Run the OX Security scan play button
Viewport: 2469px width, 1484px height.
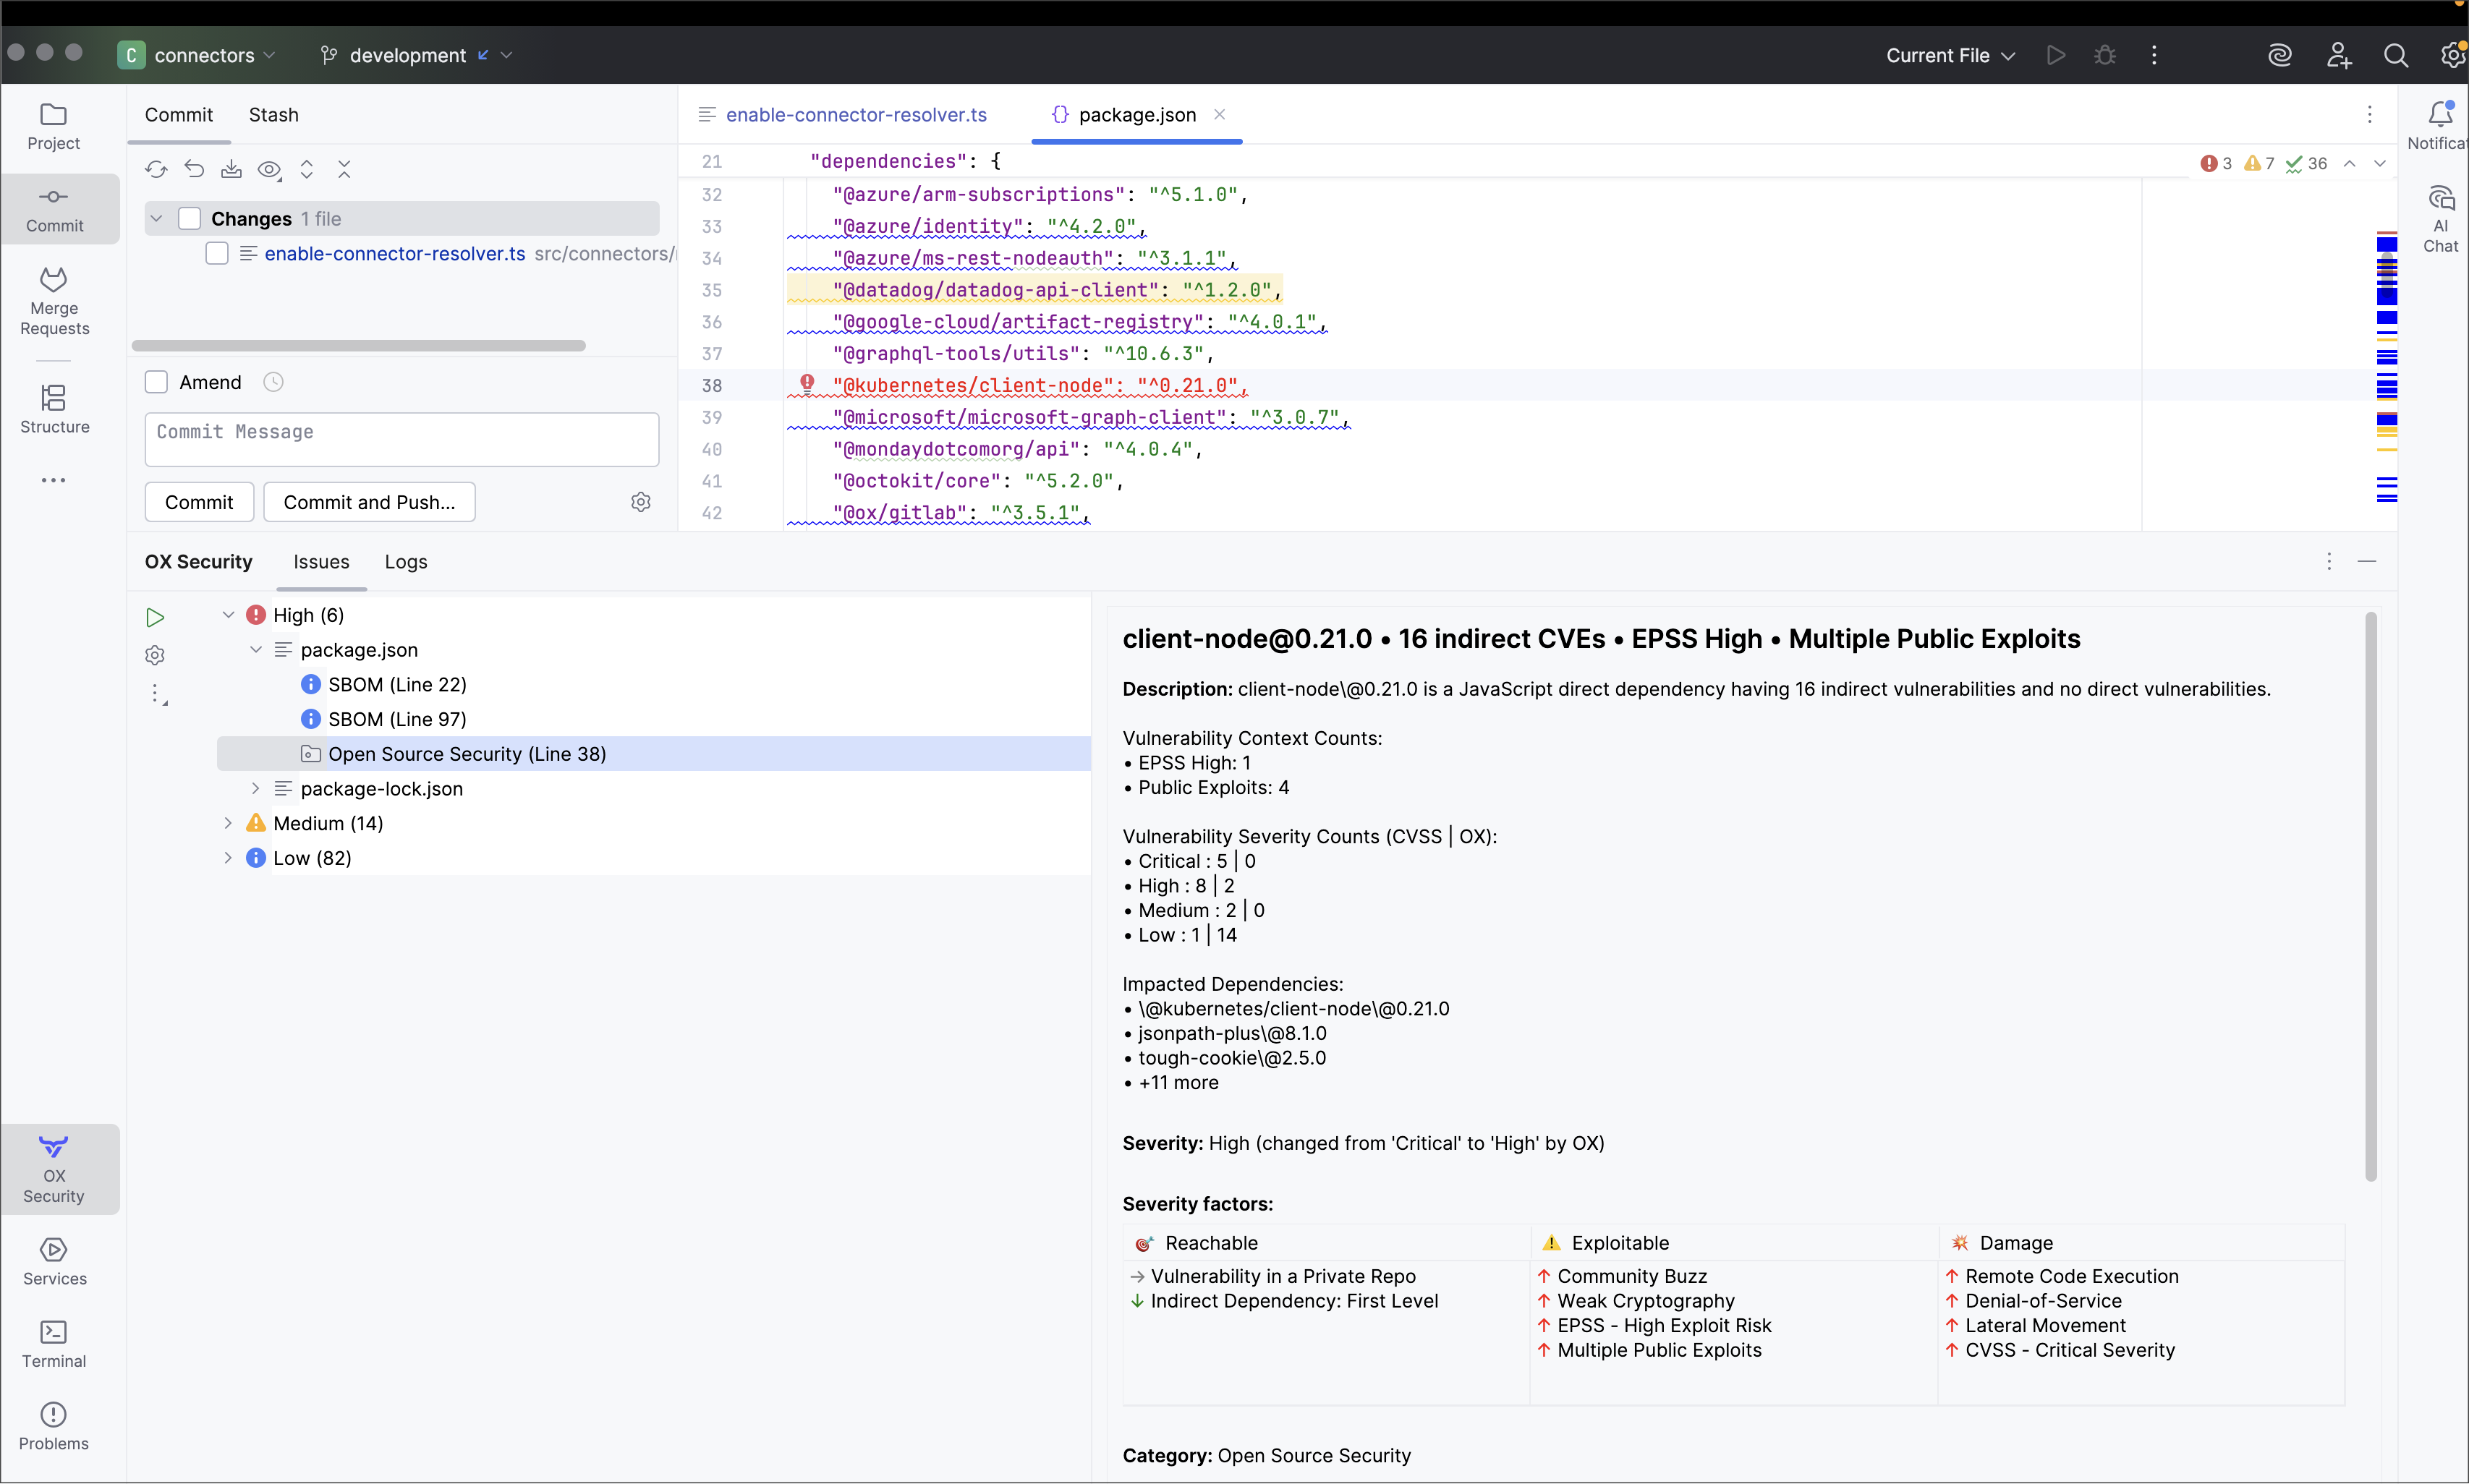[155, 617]
